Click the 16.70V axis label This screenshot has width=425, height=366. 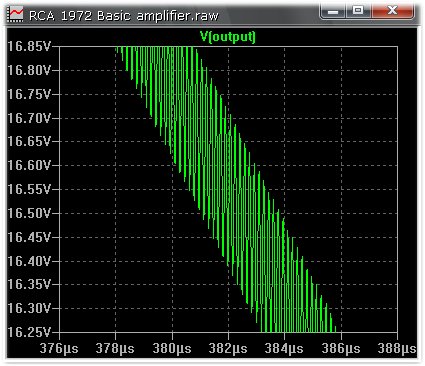tap(29, 118)
